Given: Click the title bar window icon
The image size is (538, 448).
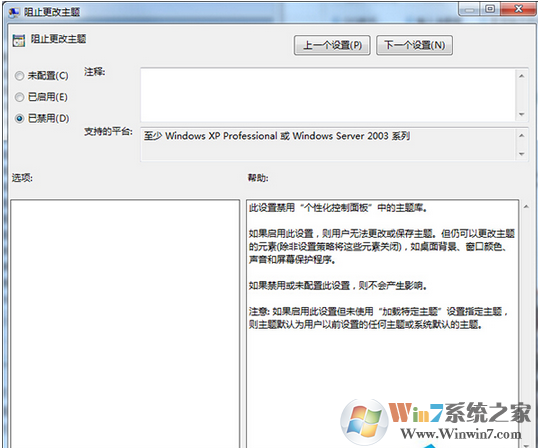Looking at the screenshot, I should pos(14,12).
